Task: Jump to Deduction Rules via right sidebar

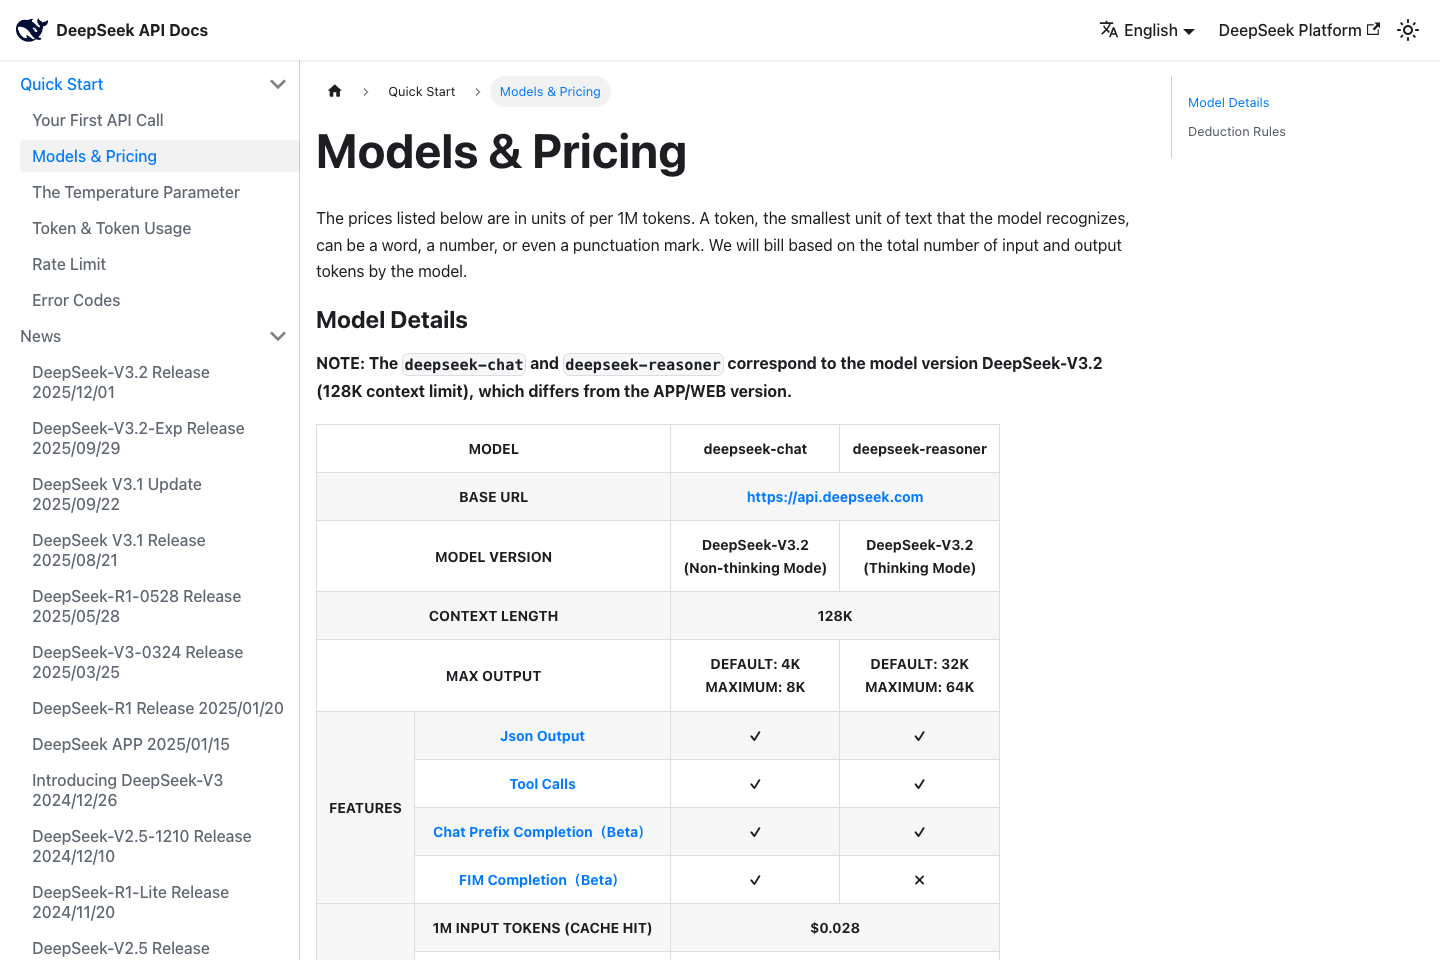Action: click(x=1236, y=131)
